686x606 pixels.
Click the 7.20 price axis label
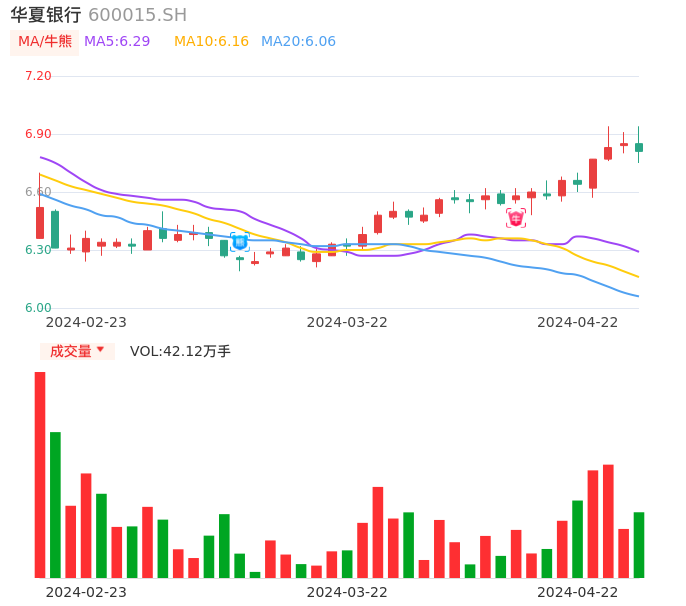[x=38, y=76]
